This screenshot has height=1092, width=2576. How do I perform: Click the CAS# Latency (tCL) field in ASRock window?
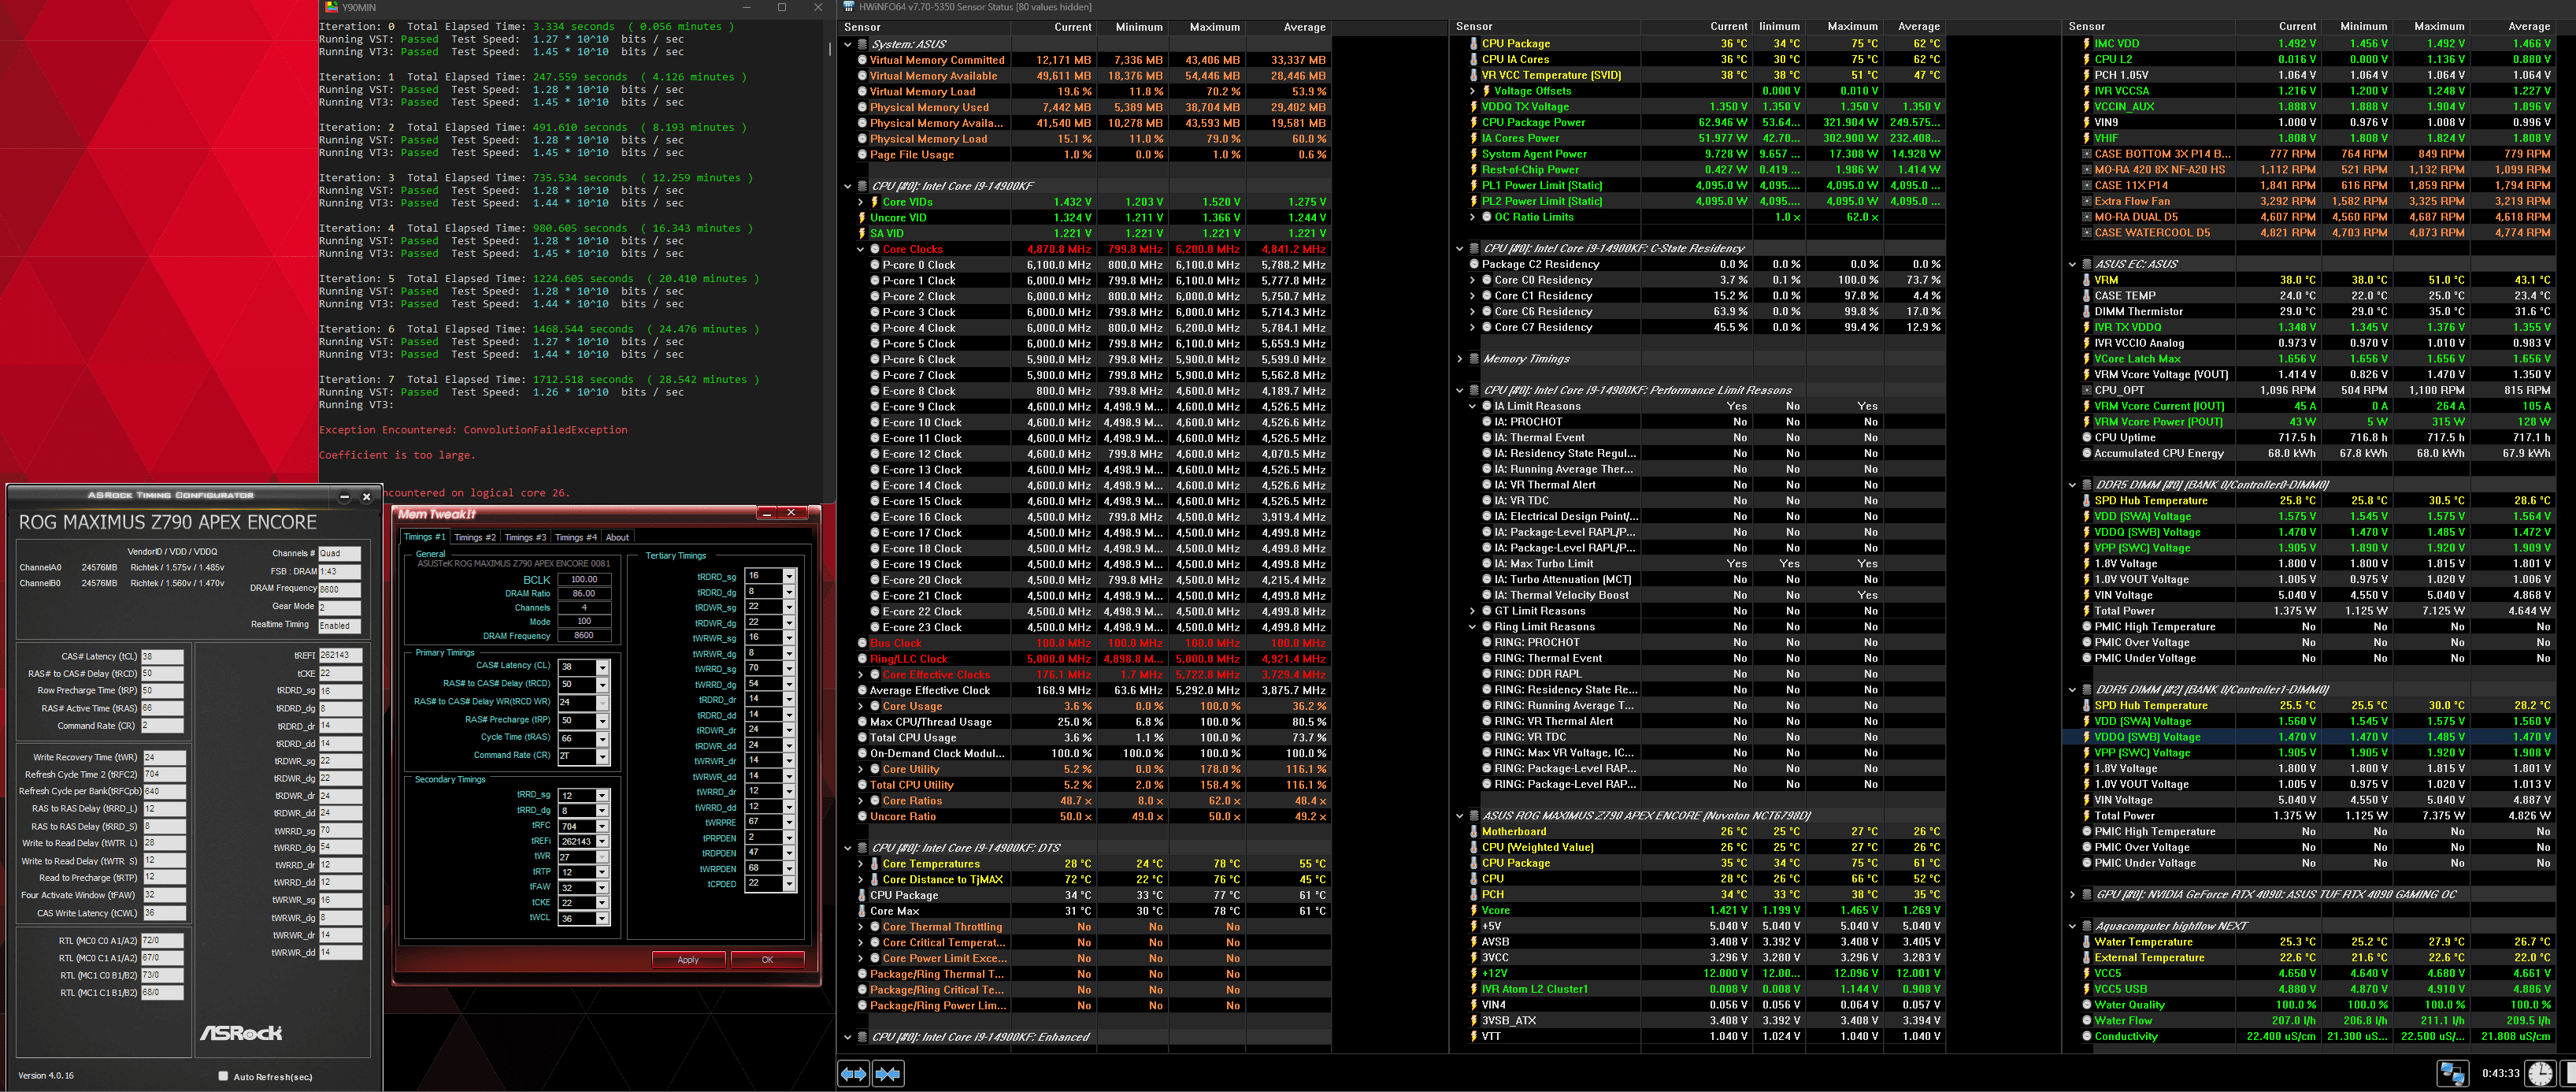click(x=162, y=657)
